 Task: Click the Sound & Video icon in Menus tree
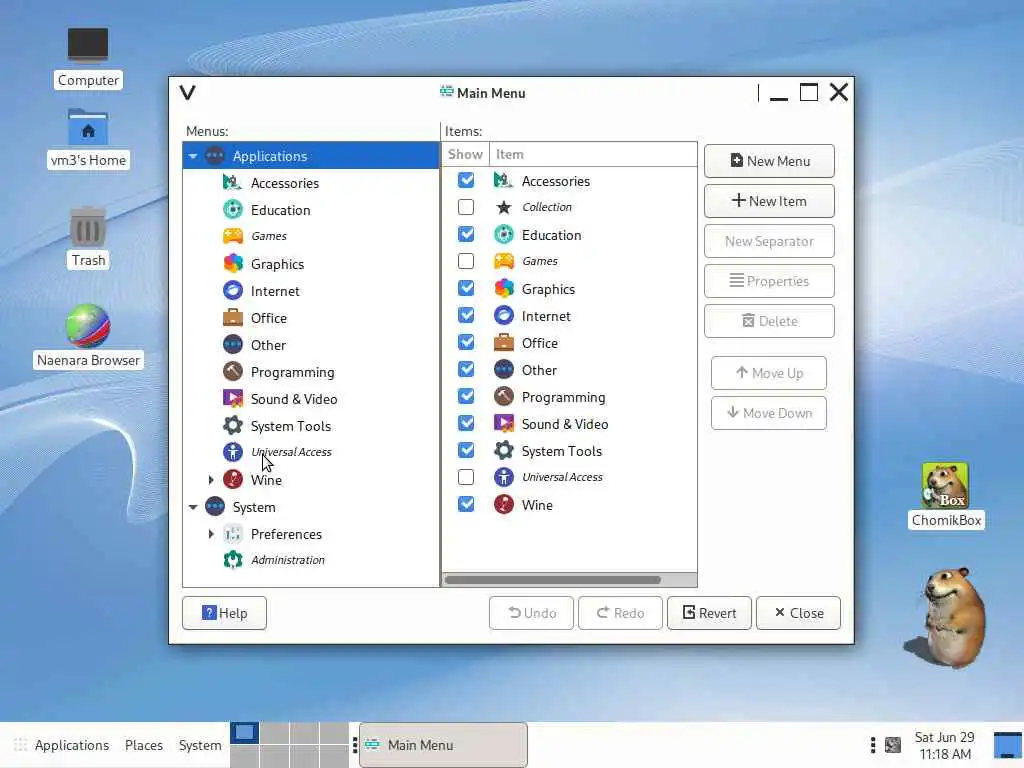(x=232, y=398)
